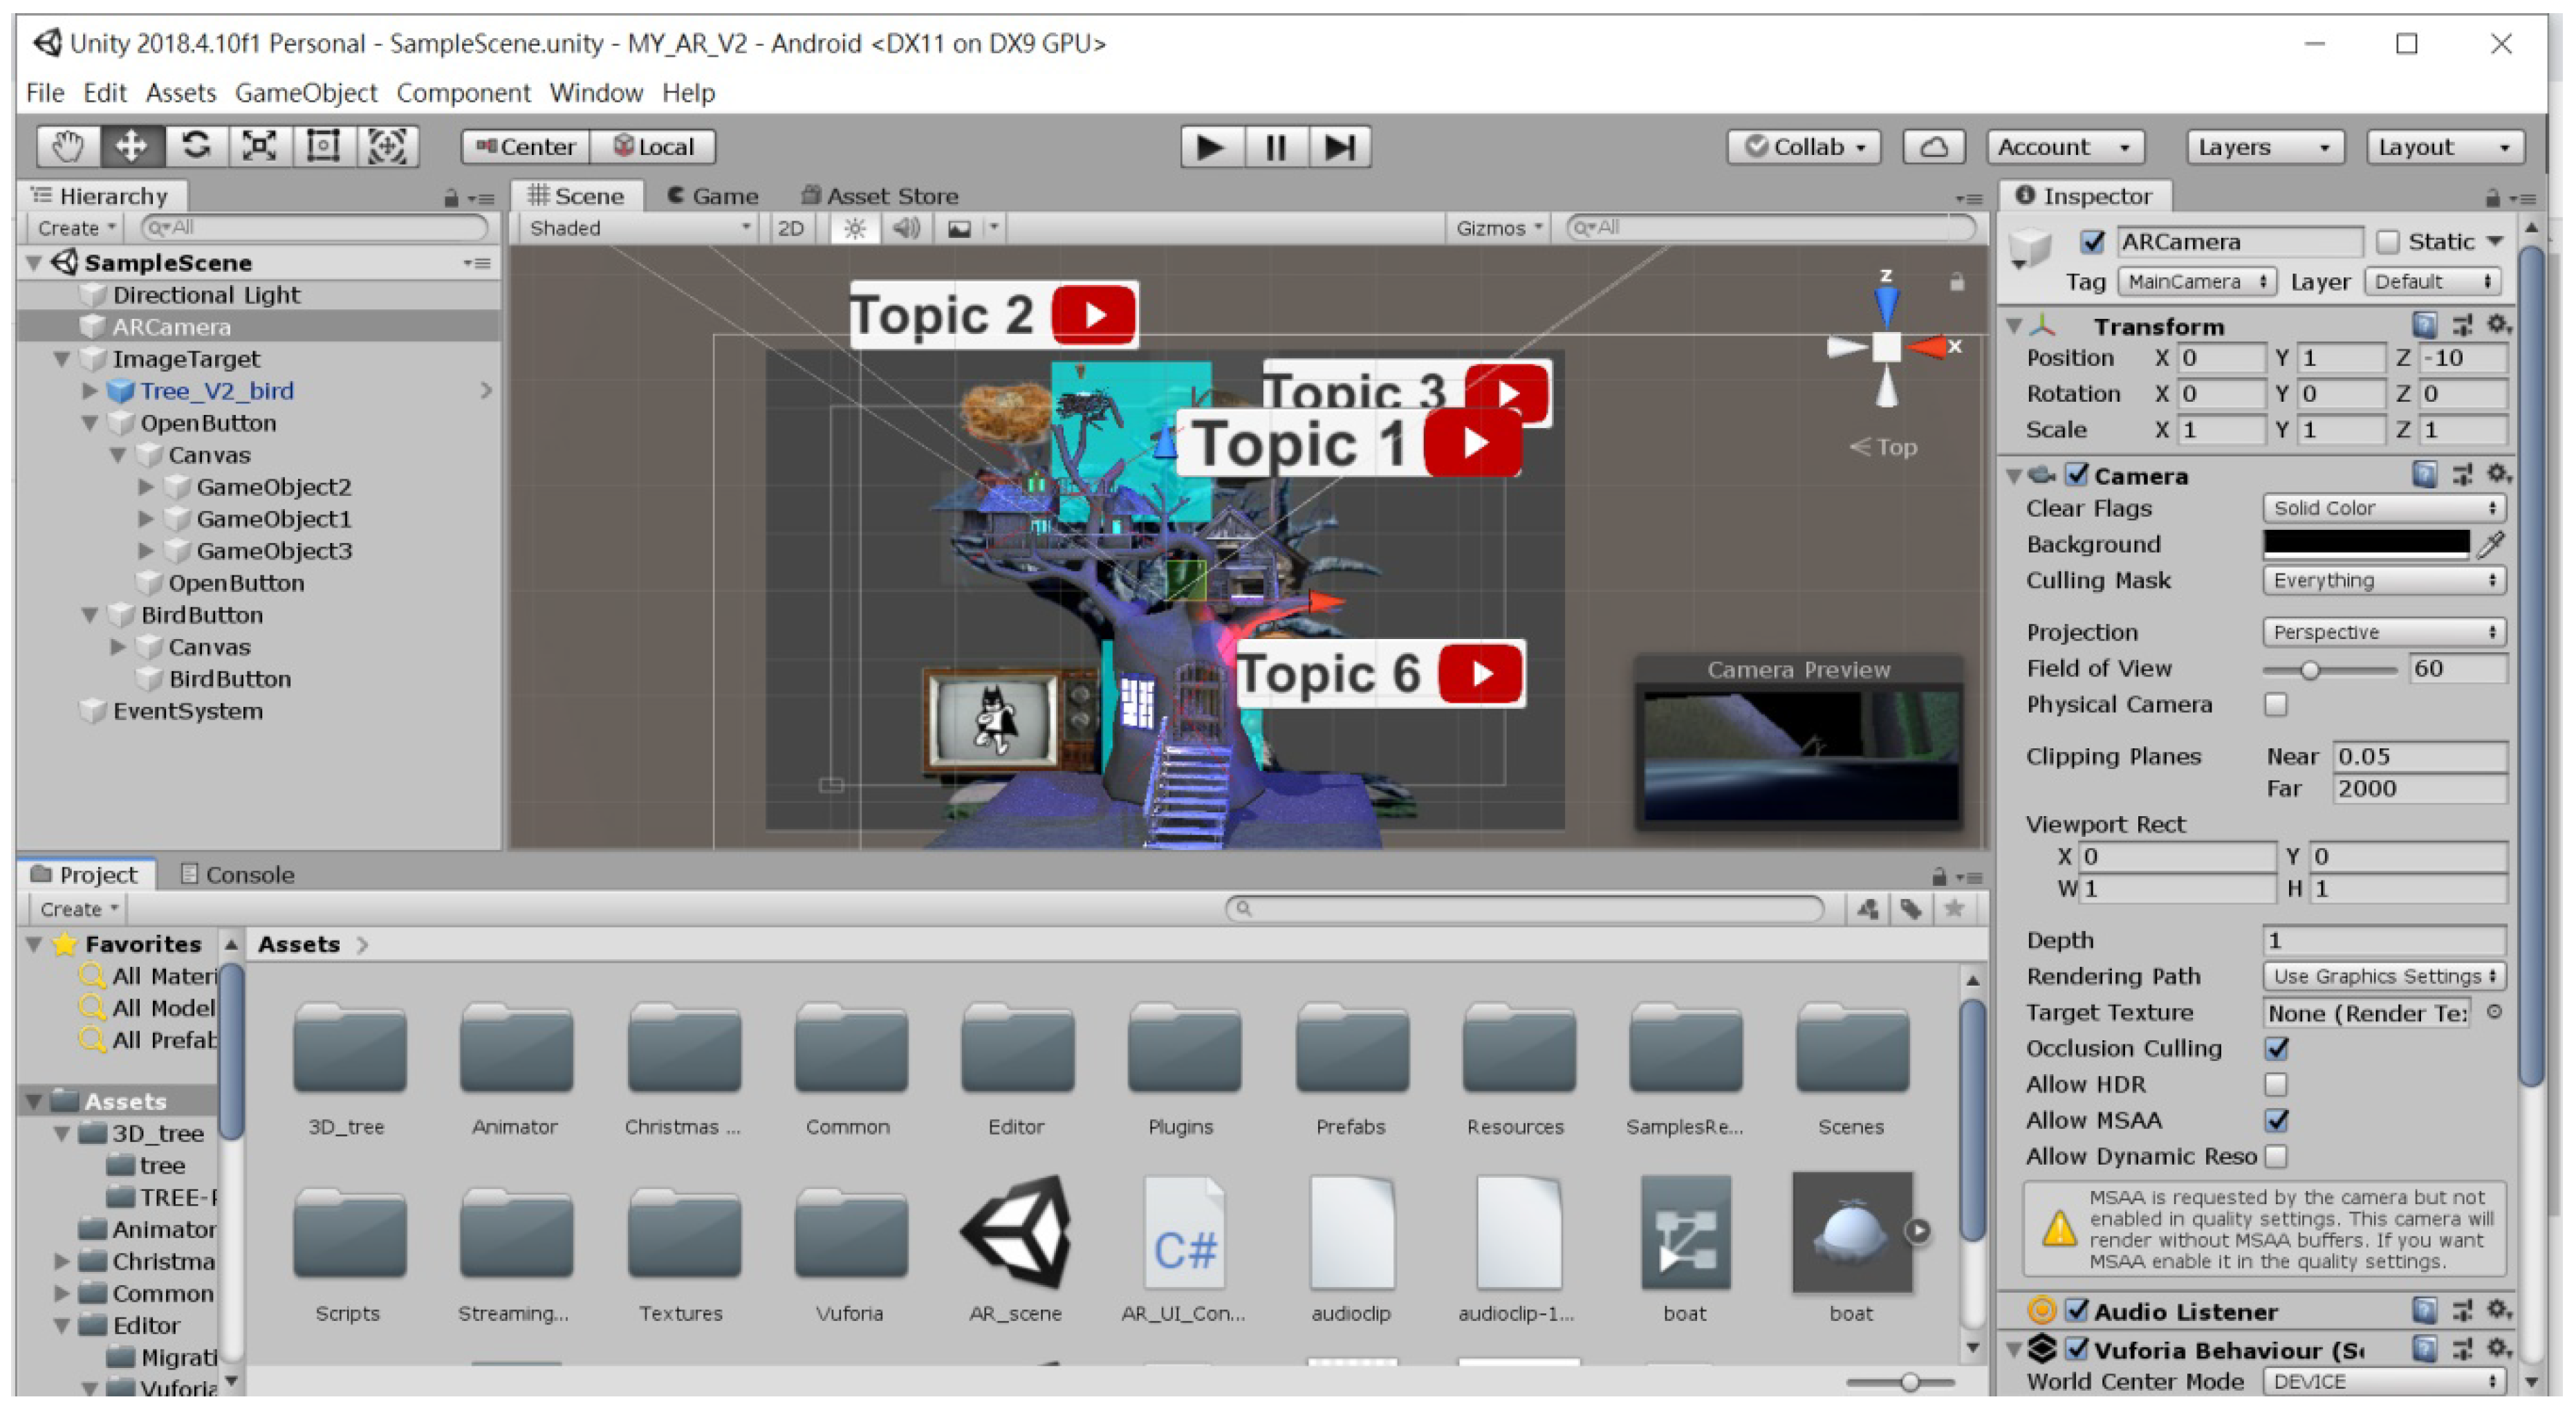This screenshot has height=1413, width=2576.
Task: Select the Rect Transform tool
Action: [x=323, y=147]
